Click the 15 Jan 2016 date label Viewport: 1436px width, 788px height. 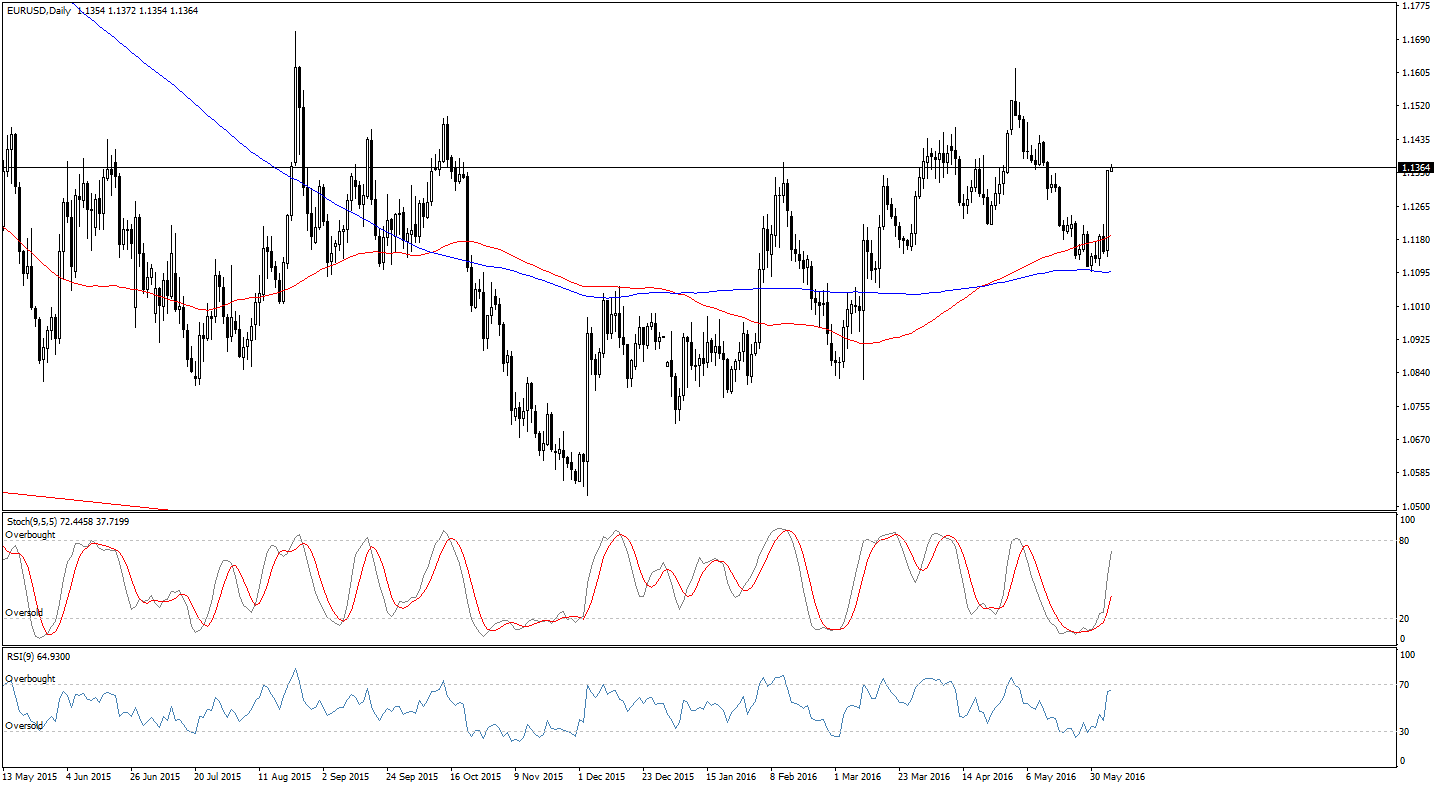[731, 776]
